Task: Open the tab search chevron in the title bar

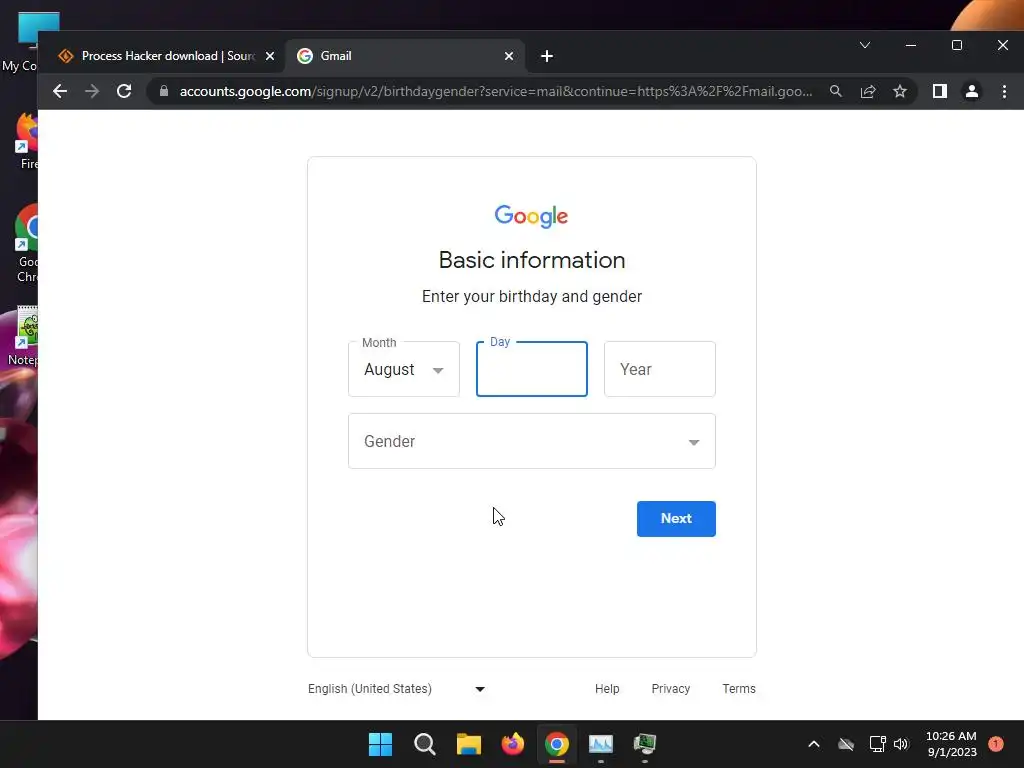Action: click(865, 45)
